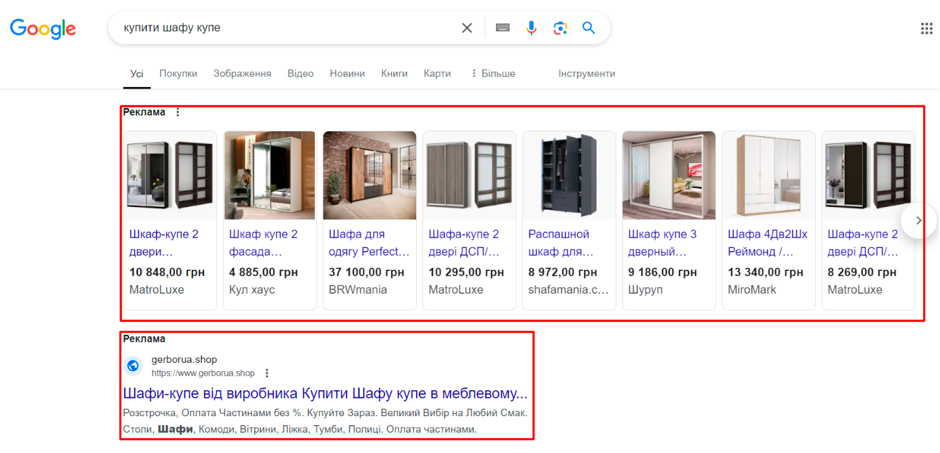The image size is (940, 453).
Task: Click the blue magnifier search icon
Action: [589, 28]
